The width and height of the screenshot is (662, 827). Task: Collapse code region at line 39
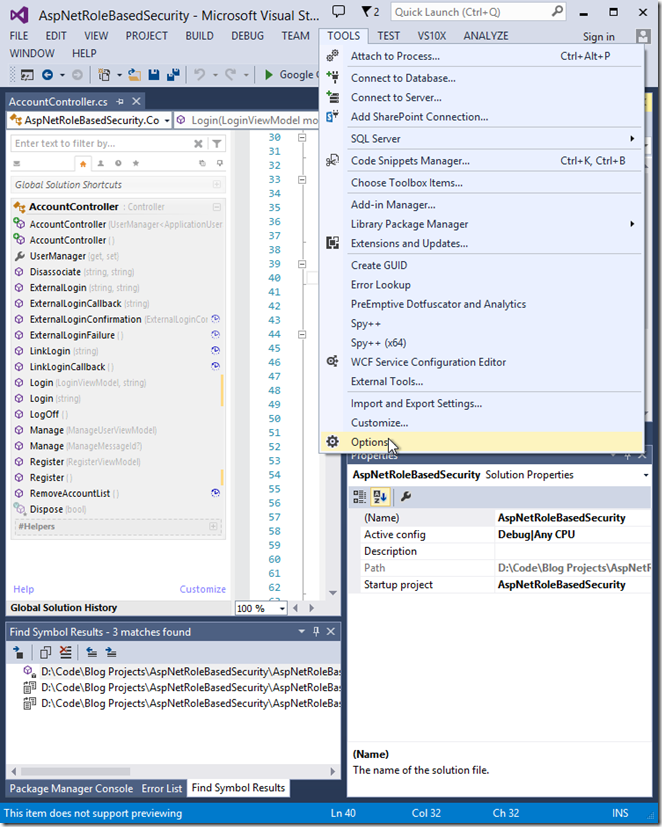point(302,264)
